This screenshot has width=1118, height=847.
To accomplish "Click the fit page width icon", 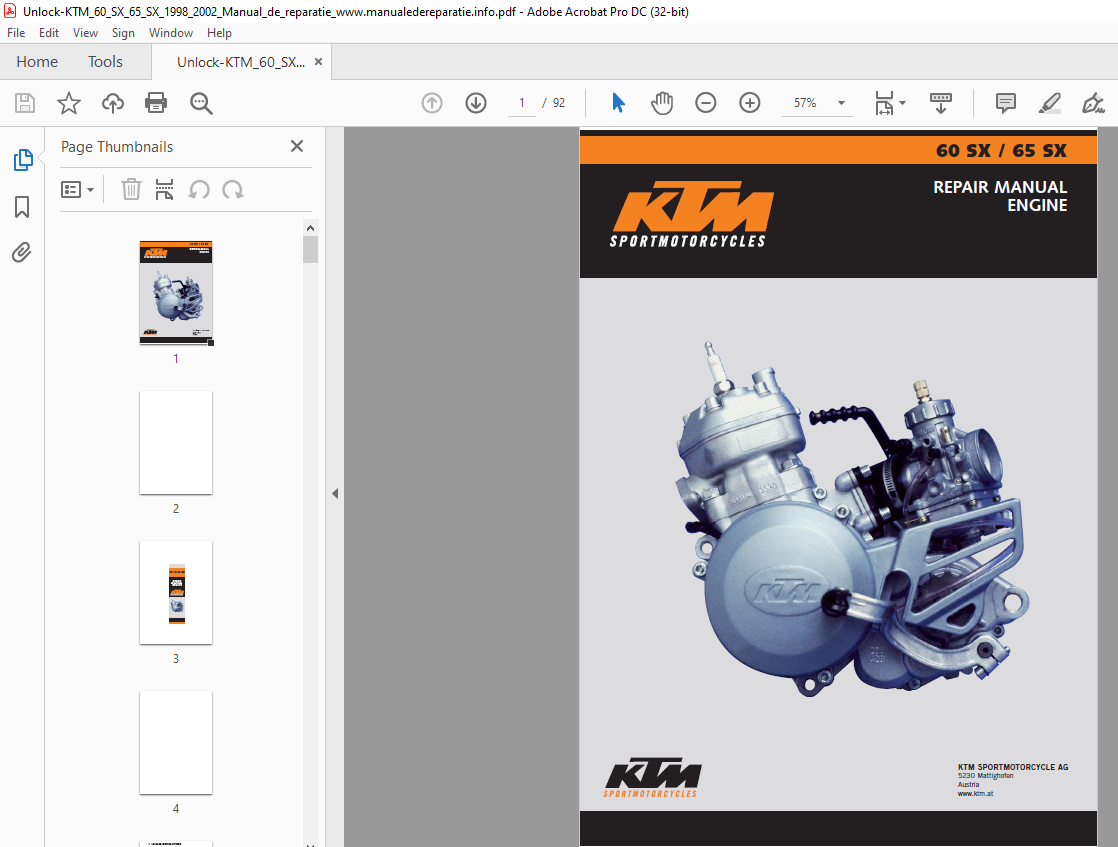I will tap(884, 103).
